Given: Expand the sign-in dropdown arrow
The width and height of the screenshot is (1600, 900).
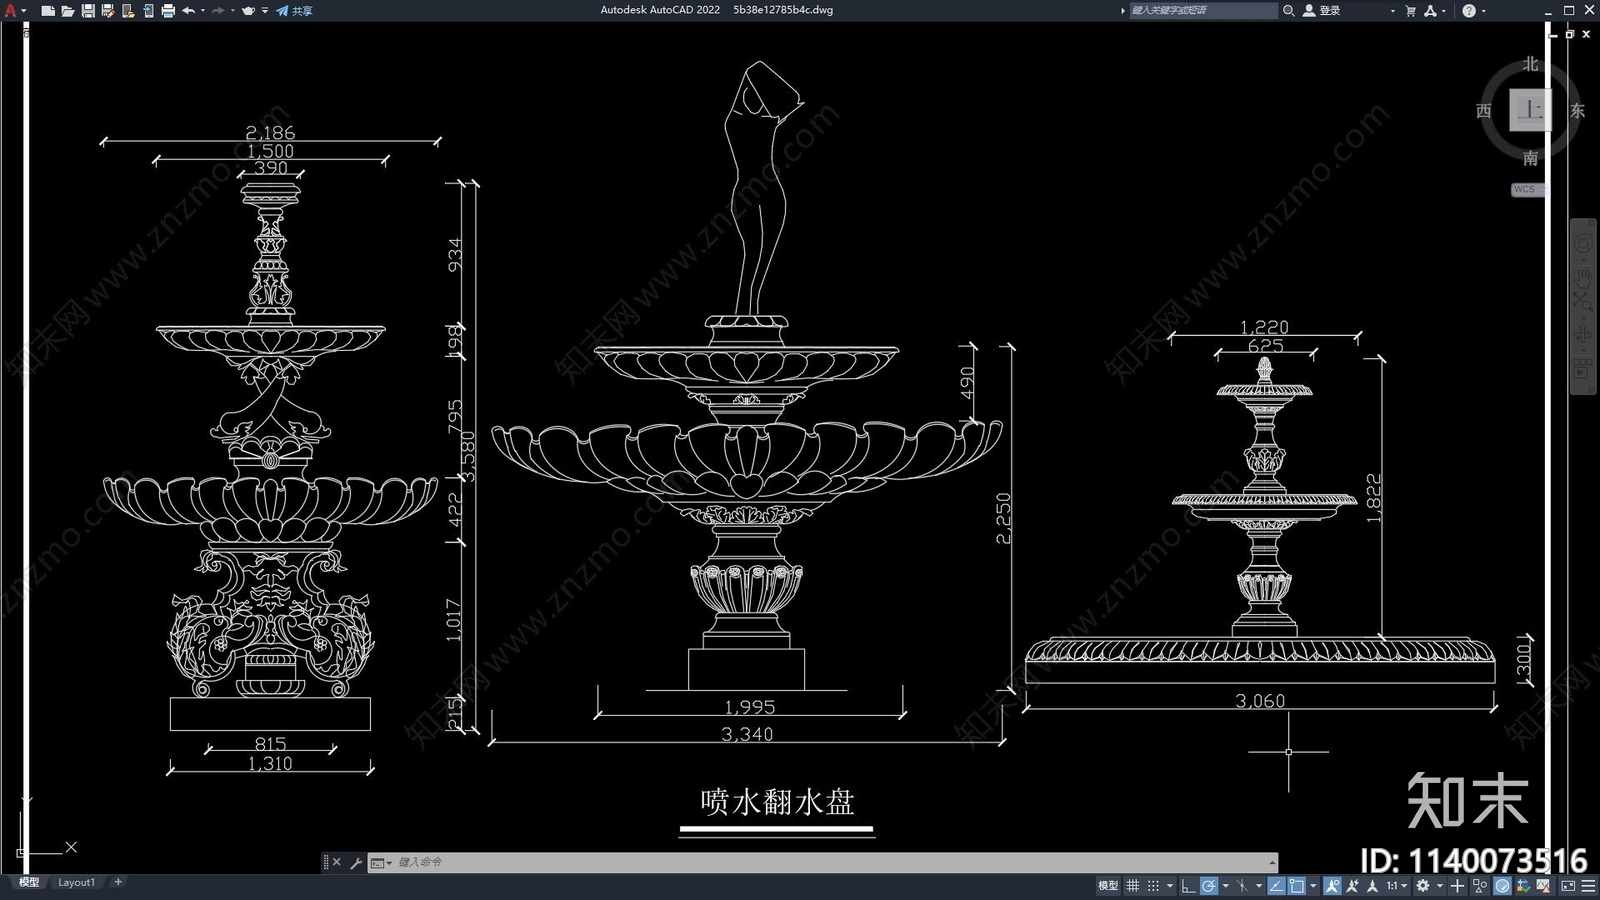Looking at the screenshot, I should 1392,11.
